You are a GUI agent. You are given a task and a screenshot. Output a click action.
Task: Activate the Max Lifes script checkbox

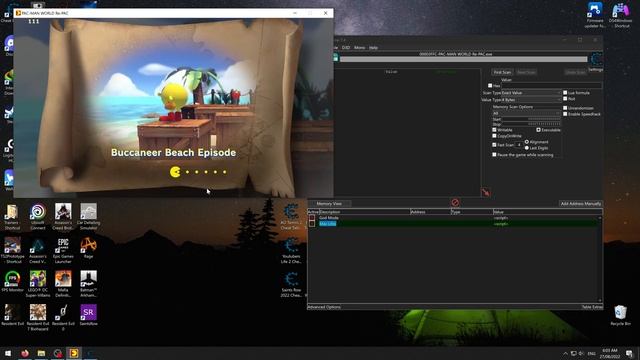click(312, 224)
